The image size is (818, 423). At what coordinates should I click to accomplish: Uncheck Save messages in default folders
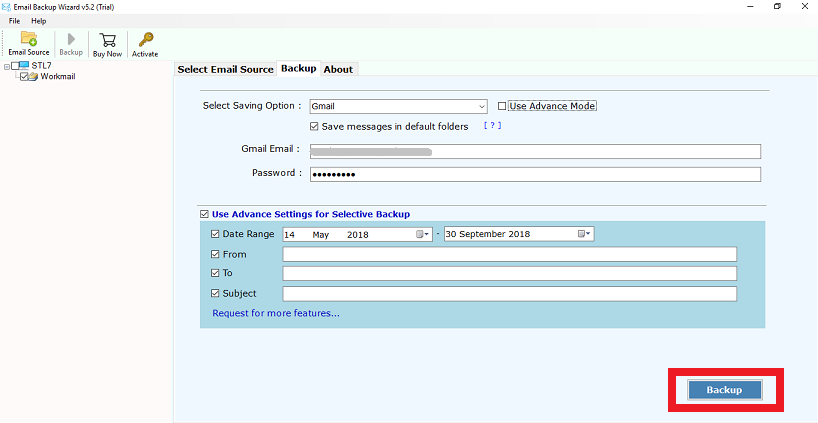pyautogui.click(x=314, y=126)
